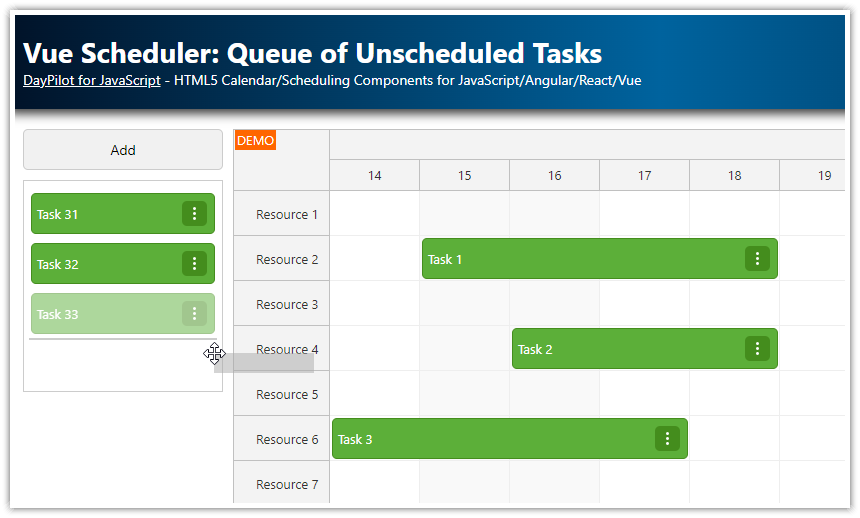Click the Add button
The height and width of the screenshot is (518, 860).
pyautogui.click(x=123, y=150)
